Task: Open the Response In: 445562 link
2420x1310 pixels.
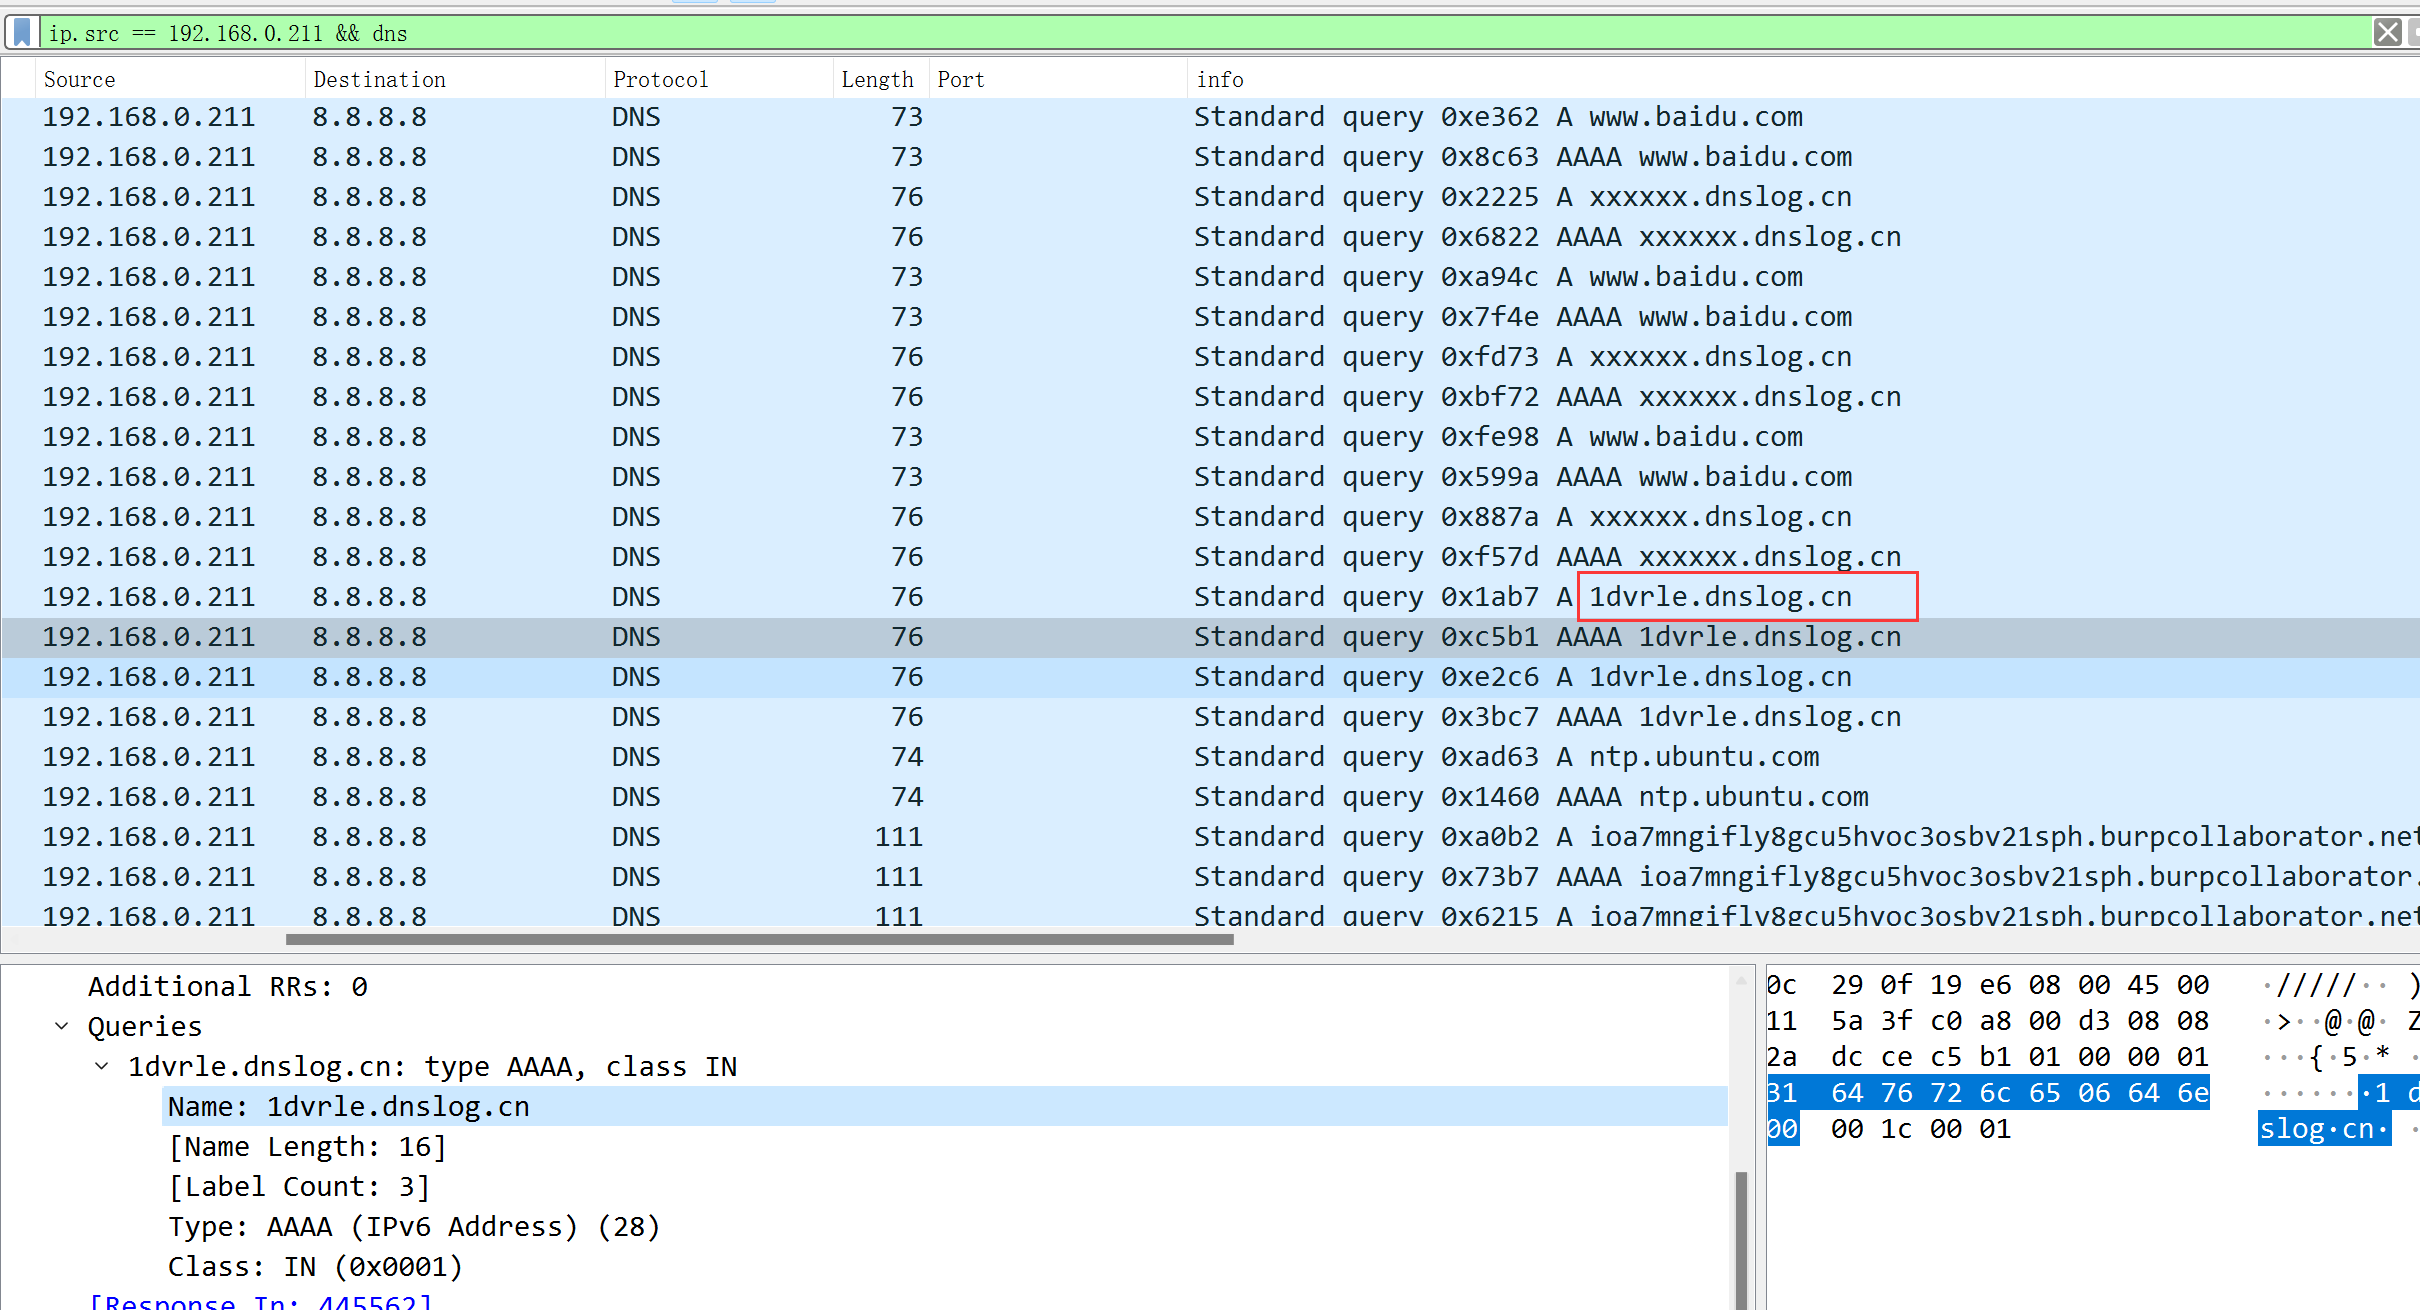Action: click(x=260, y=1301)
